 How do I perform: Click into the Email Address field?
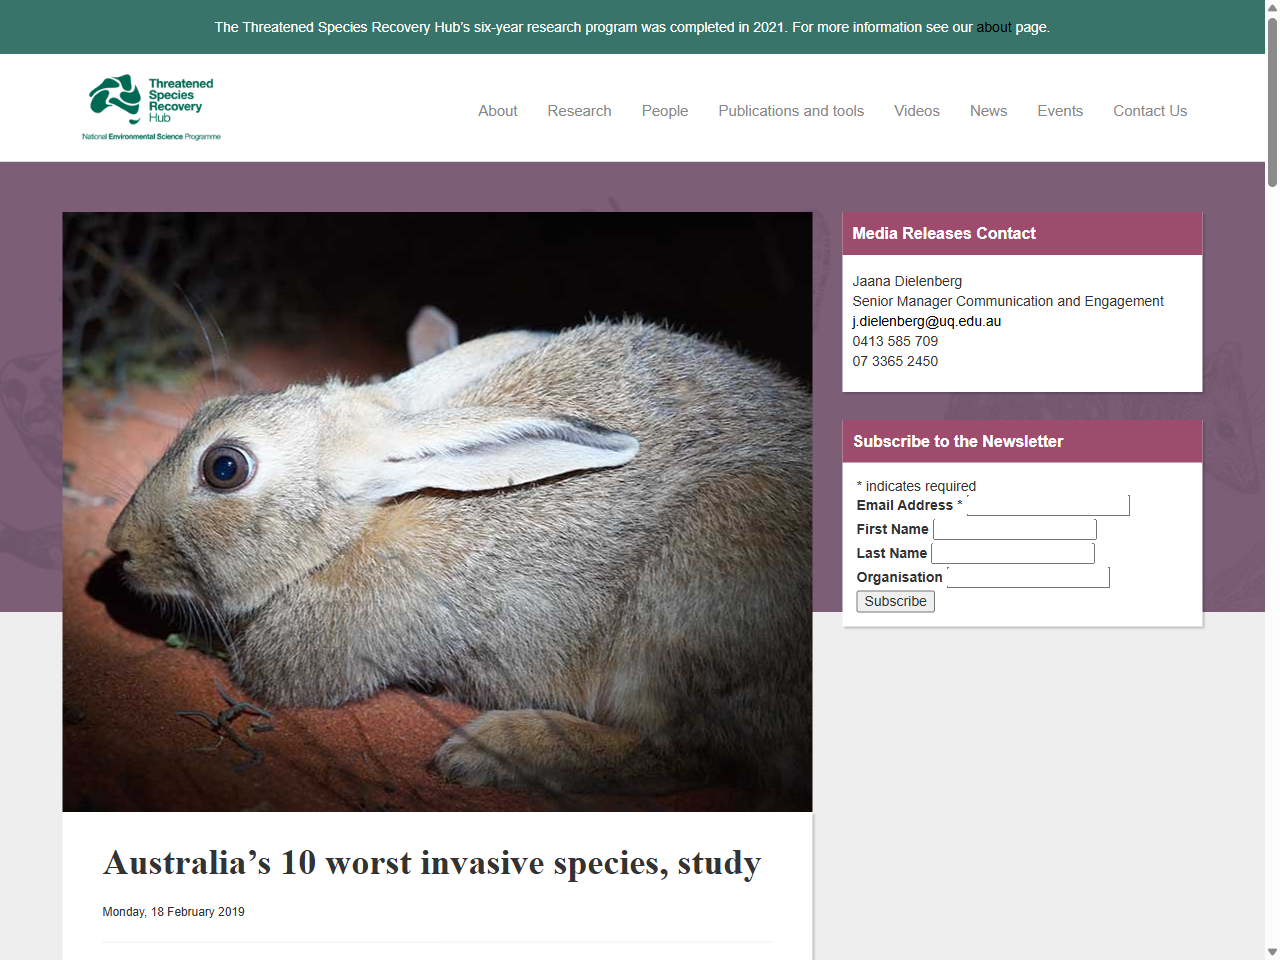pos(1048,505)
